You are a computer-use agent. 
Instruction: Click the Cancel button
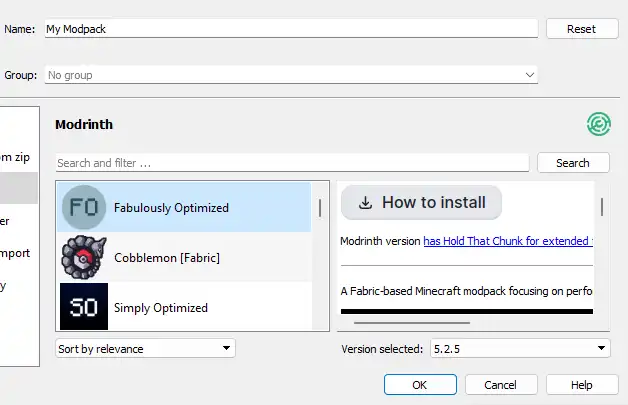[500, 385]
